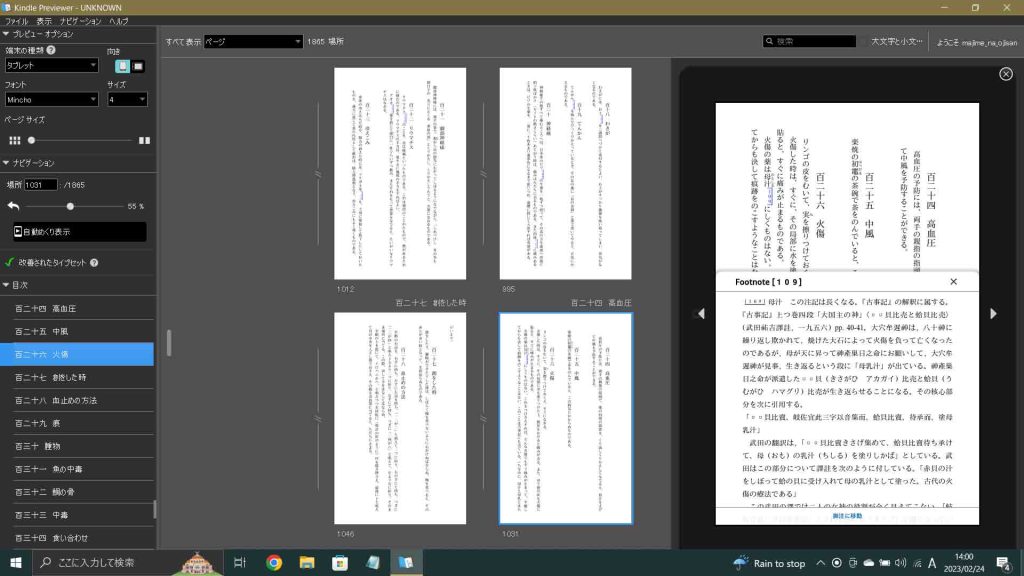Click the two-page view icon

[x=144, y=140]
